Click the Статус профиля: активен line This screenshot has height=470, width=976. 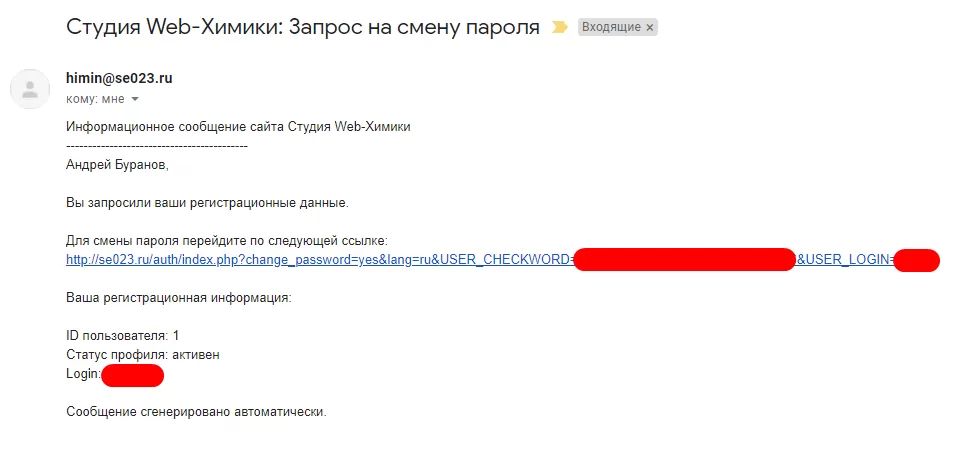click(143, 354)
